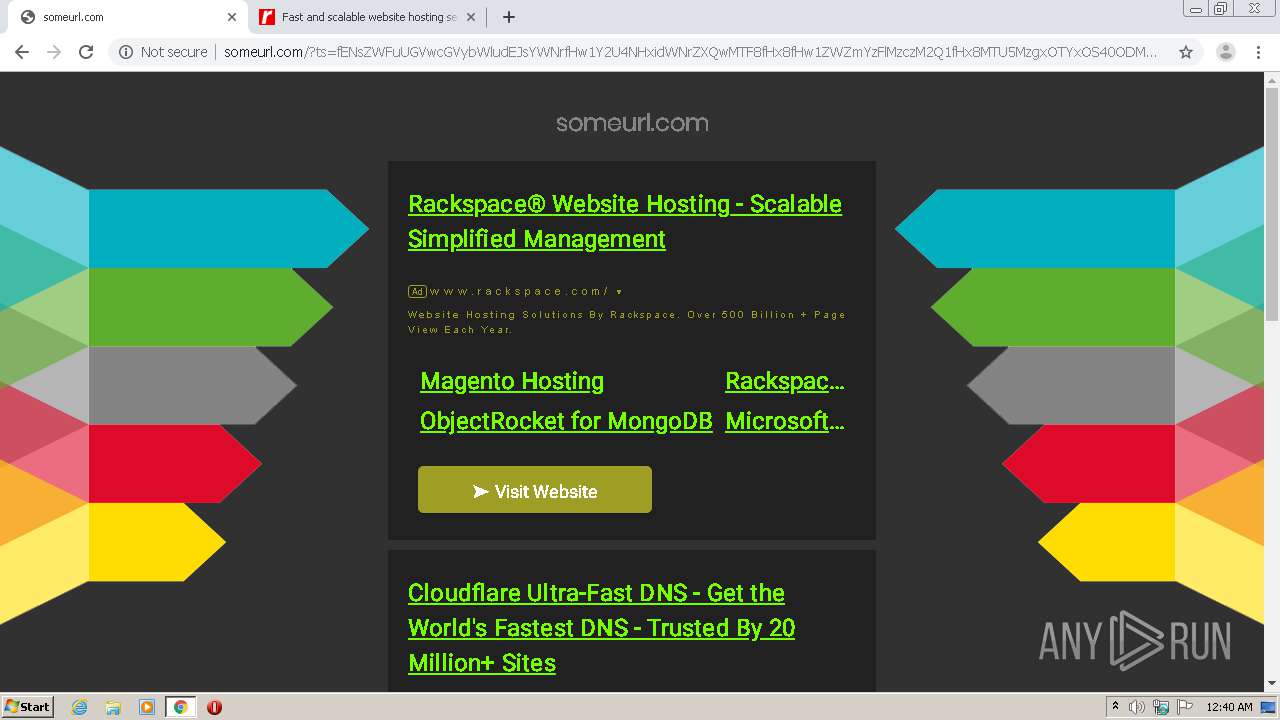
Task: Open the volume speaker tray icon
Action: (1137, 707)
